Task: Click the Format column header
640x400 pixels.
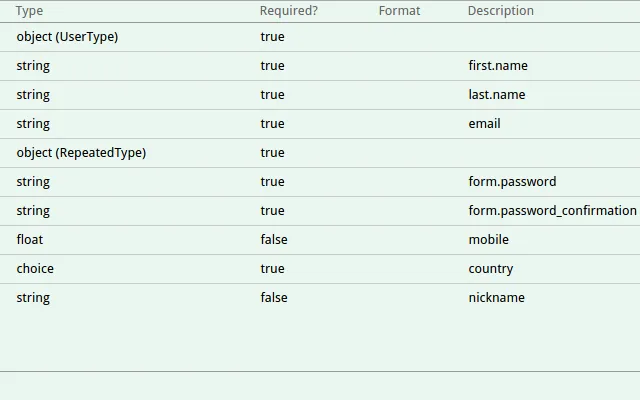Action: (399, 11)
